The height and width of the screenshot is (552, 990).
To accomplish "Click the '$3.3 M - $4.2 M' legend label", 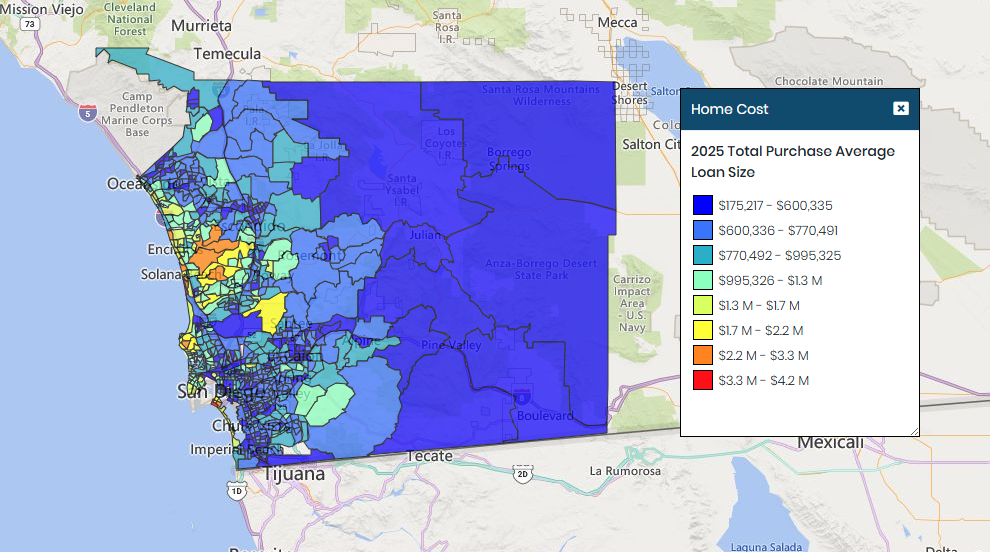I will (x=763, y=381).
